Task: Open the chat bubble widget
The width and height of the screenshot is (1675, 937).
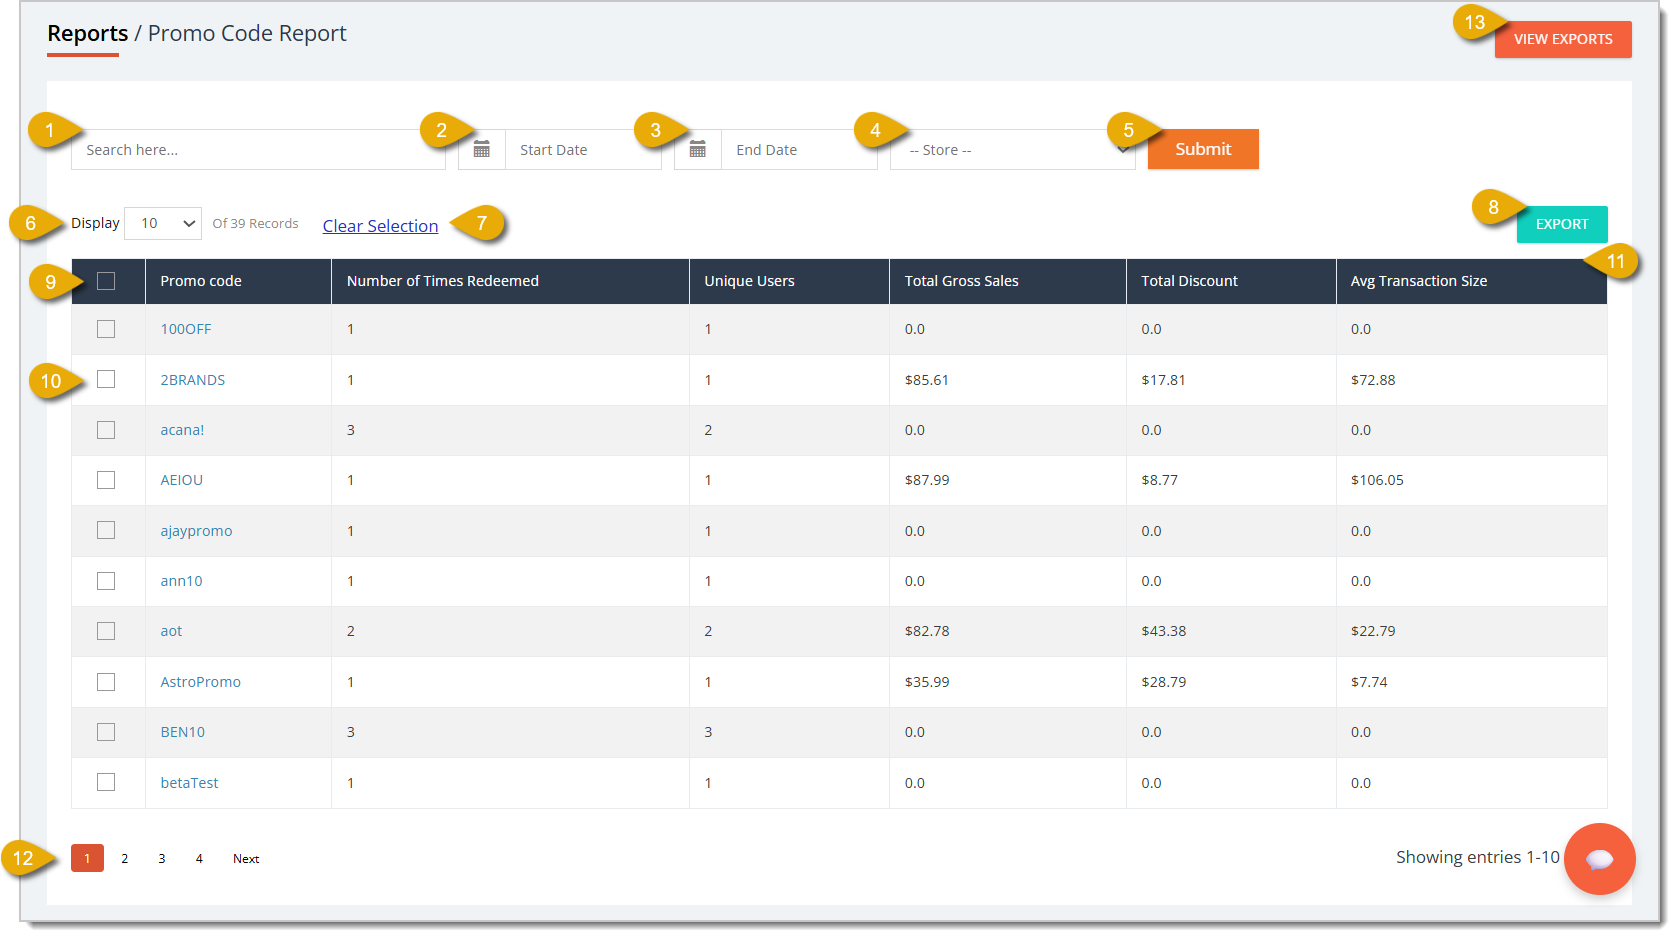Action: pyautogui.click(x=1599, y=858)
